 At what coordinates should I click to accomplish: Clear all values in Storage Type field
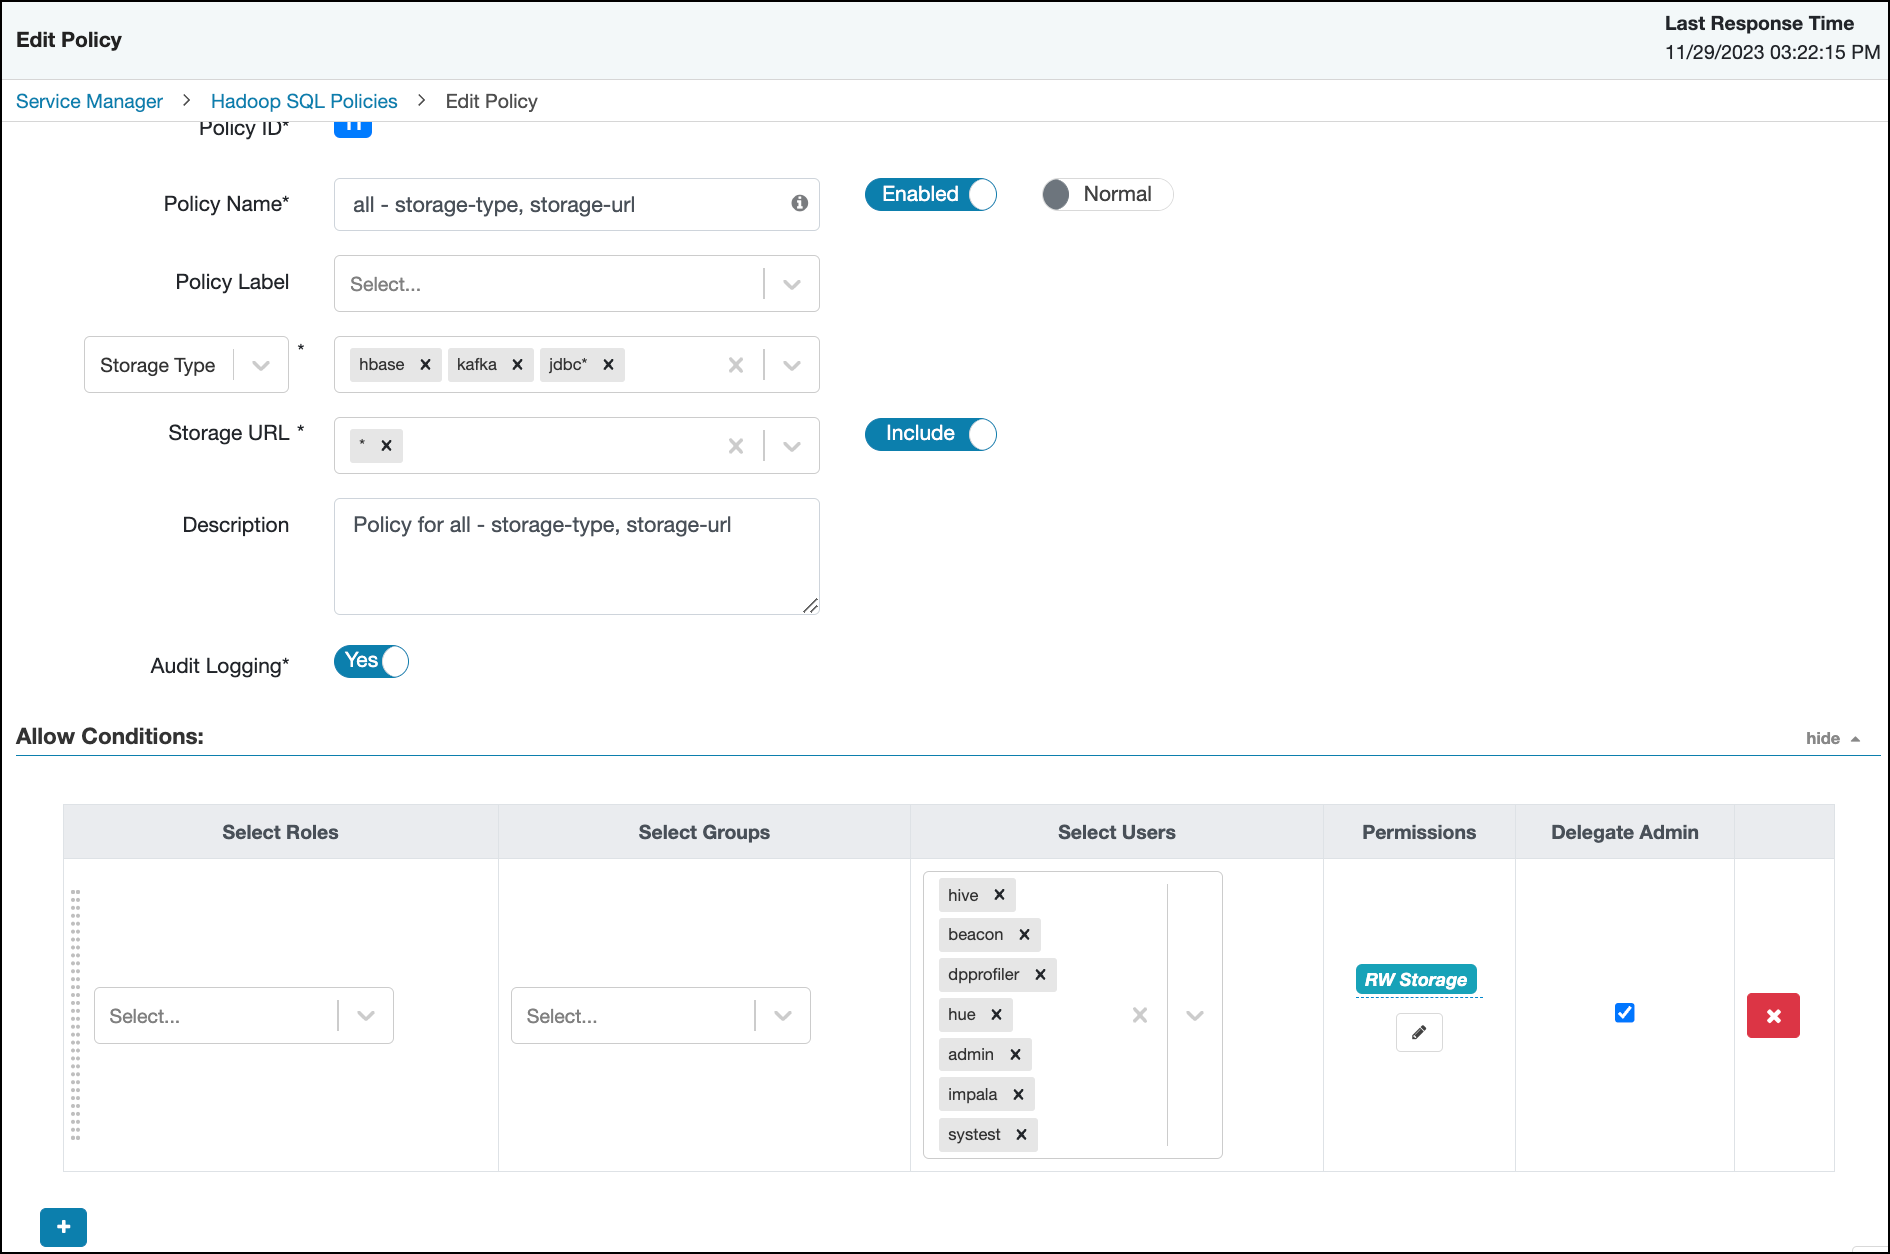tap(736, 364)
